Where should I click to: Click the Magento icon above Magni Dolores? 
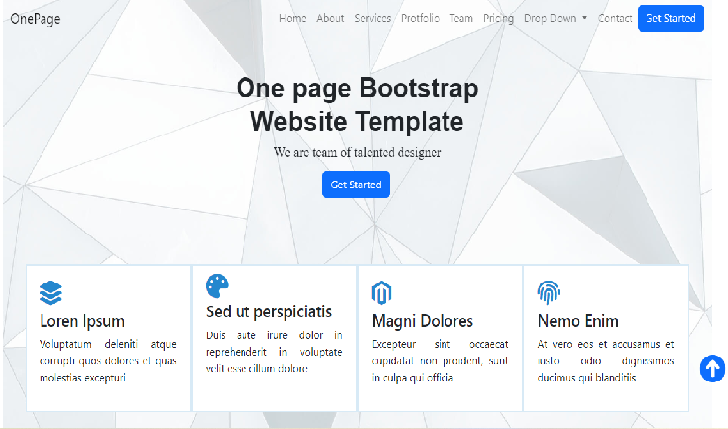coord(381,293)
